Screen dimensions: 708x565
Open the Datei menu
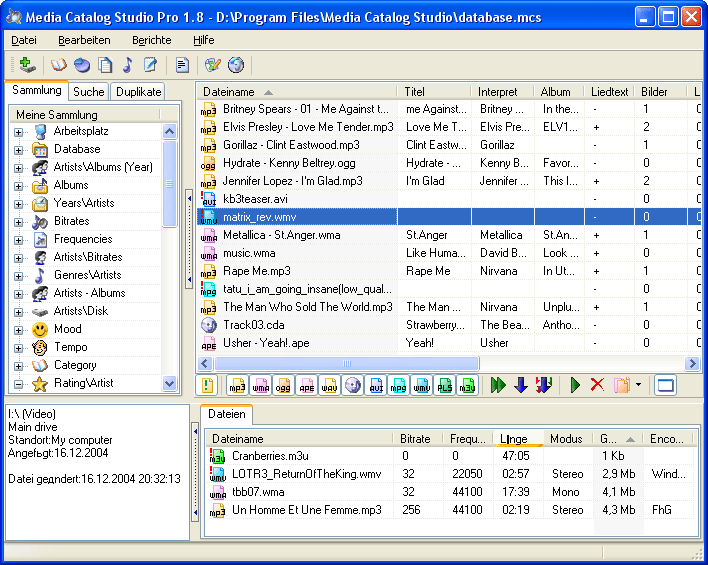tap(23, 40)
